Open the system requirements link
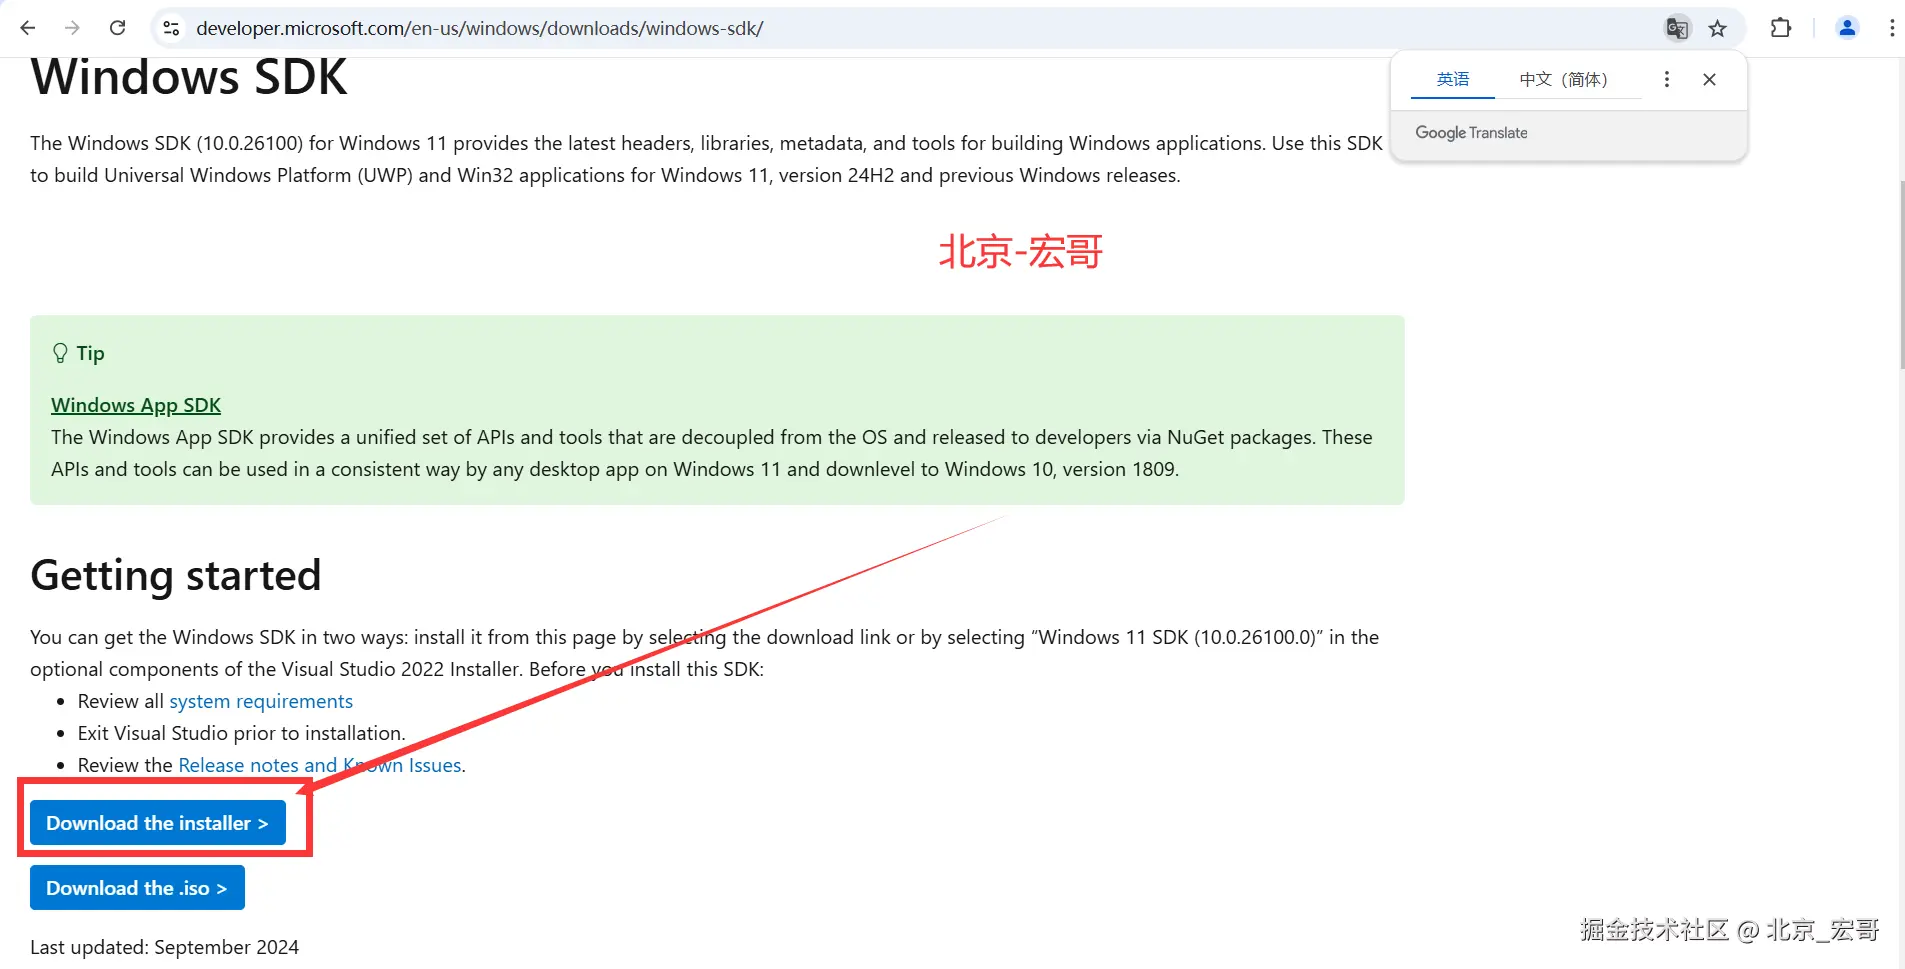This screenshot has width=1905, height=969. click(x=261, y=701)
